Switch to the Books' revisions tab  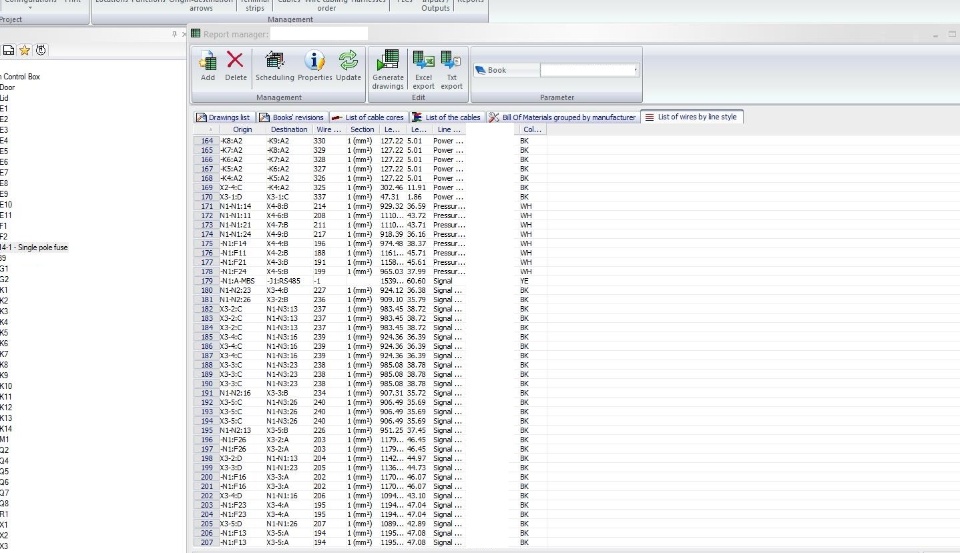[x=291, y=117]
